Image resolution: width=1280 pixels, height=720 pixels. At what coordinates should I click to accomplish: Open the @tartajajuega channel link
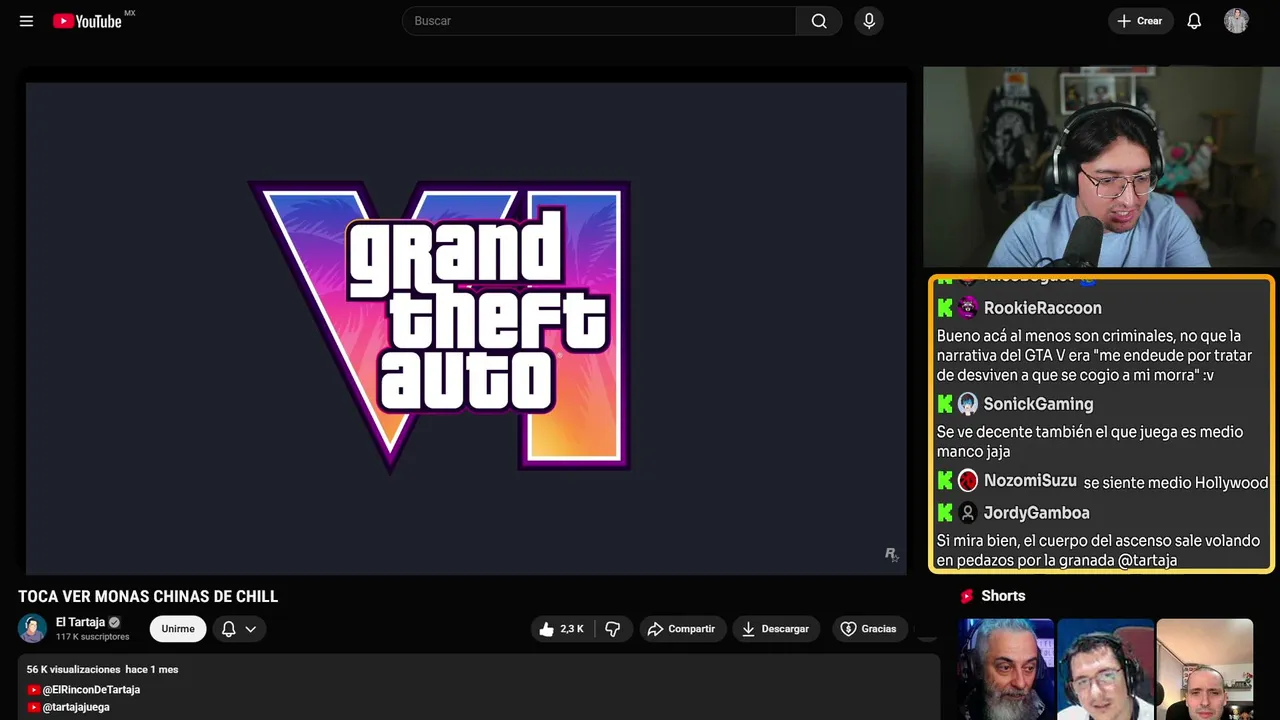pyautogui.click(x=76, y=707)
